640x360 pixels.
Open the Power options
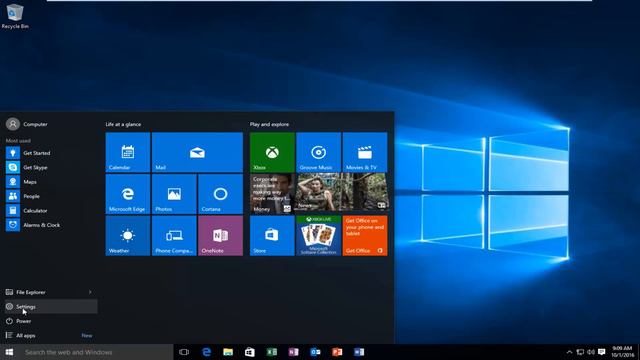51,321
